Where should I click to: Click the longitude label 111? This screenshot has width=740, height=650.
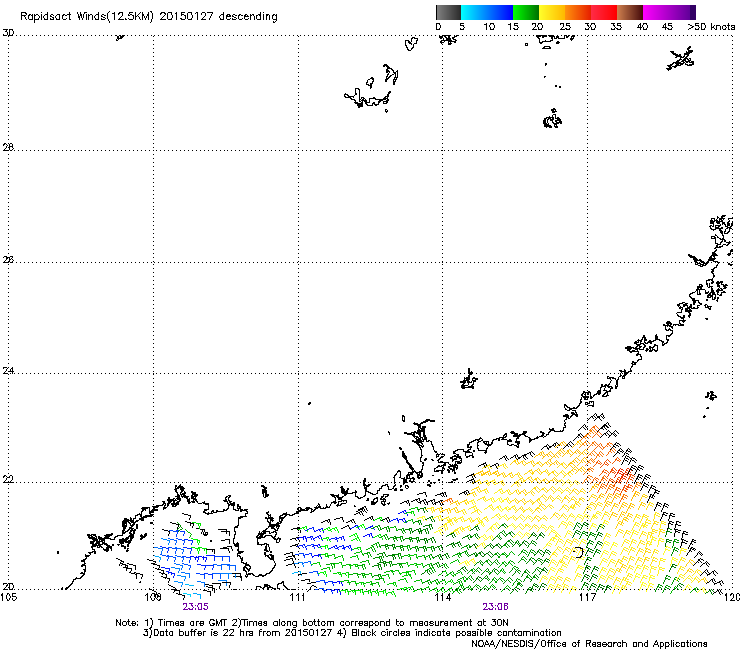click(x=297, y=598)
